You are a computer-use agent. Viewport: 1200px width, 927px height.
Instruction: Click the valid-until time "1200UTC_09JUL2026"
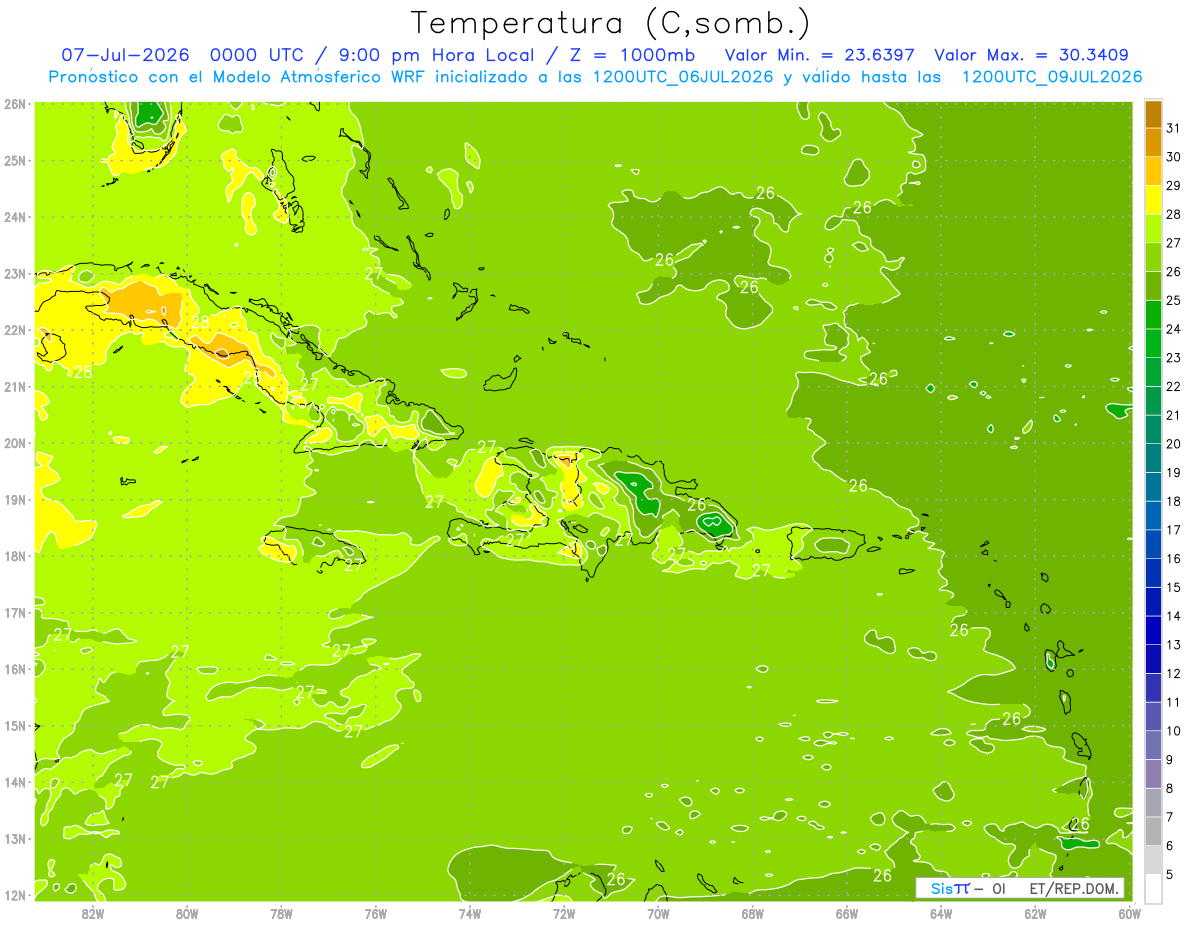point(1051,77)
